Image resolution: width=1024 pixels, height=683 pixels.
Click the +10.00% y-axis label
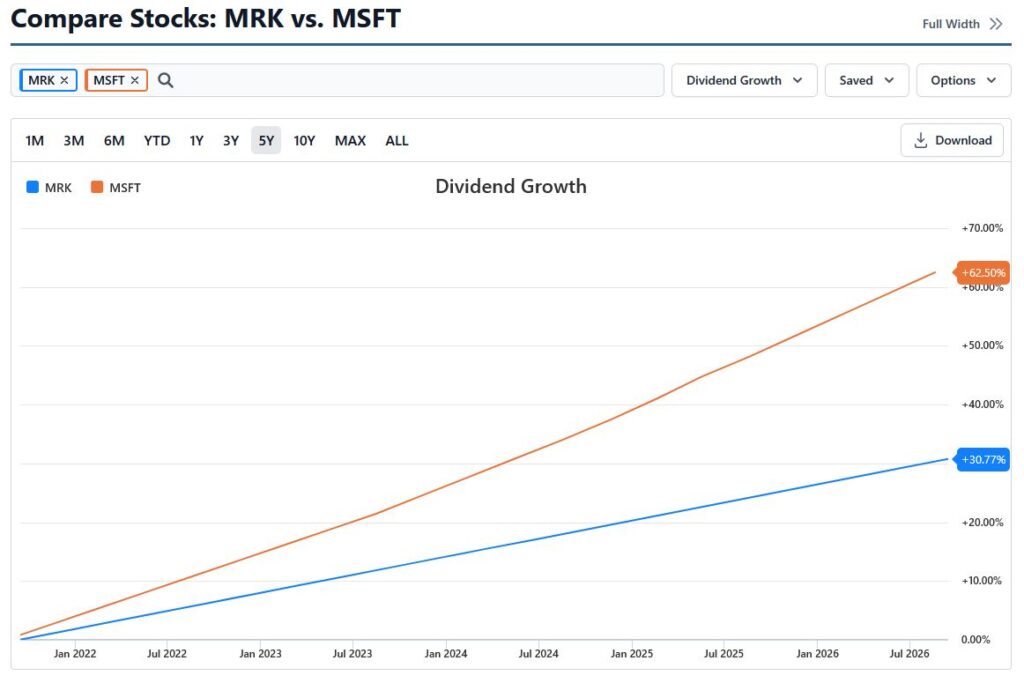[x=982, y=580]
